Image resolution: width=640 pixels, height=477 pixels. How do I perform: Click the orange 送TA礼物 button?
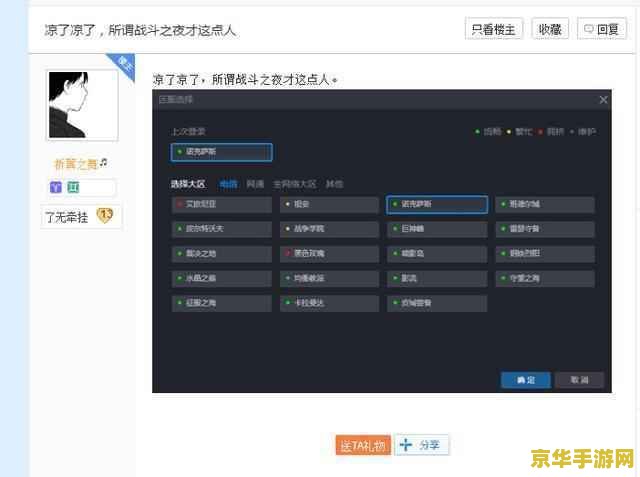tap(363, 445)
